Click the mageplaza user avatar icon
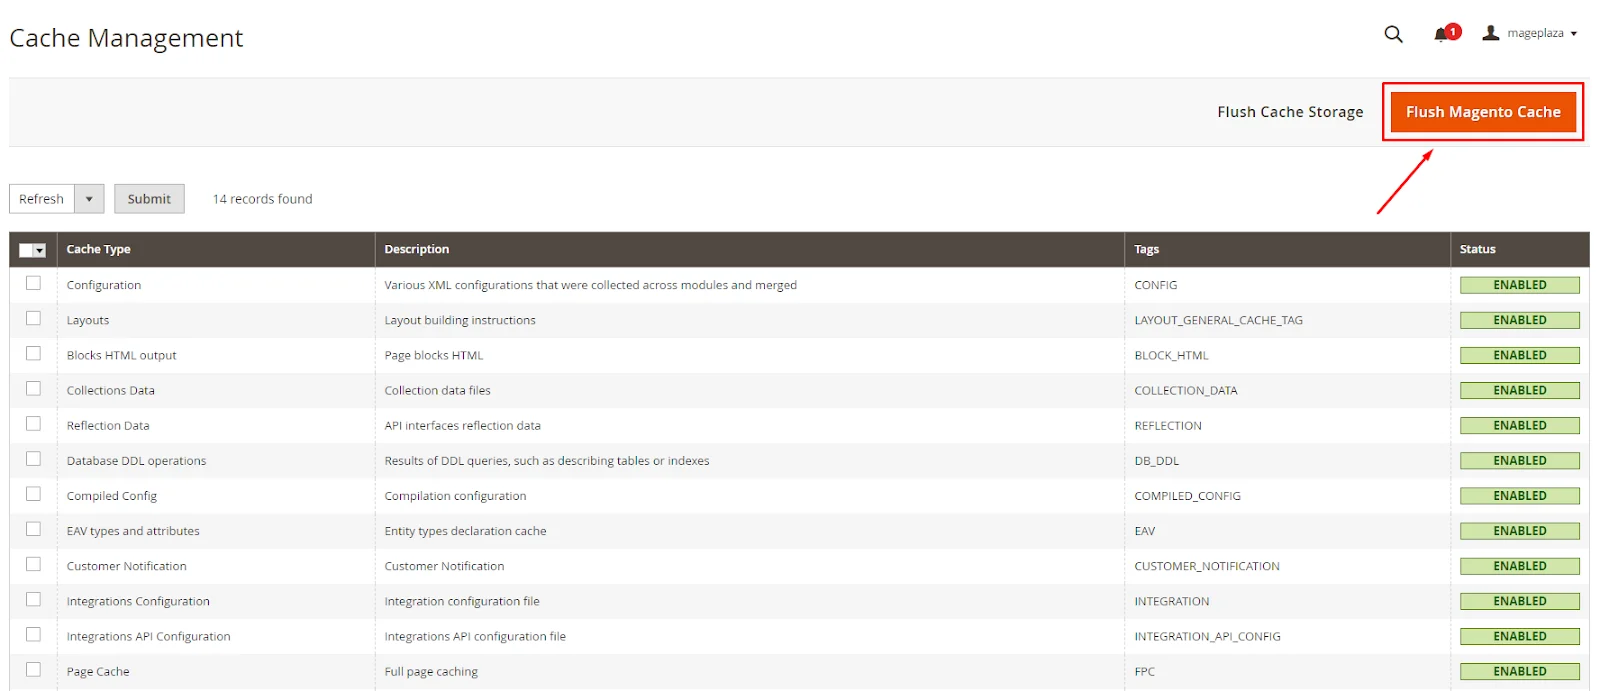Image resolution: width=1600 pixels, height=691 pixels. click(1490, 33)
